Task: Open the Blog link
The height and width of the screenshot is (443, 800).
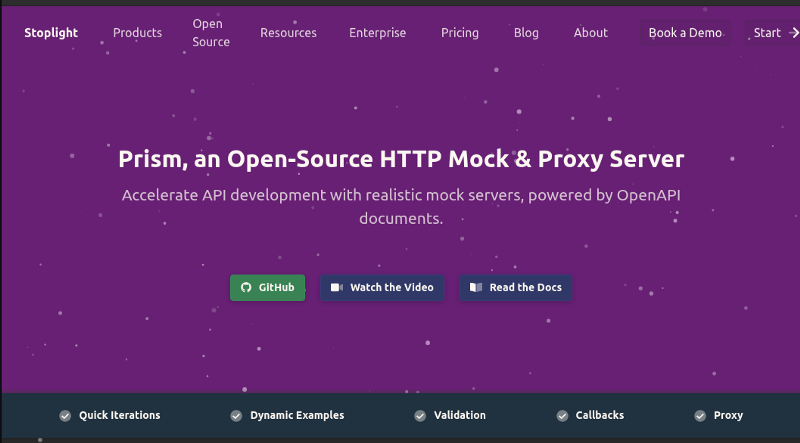Action: (526, 33)
